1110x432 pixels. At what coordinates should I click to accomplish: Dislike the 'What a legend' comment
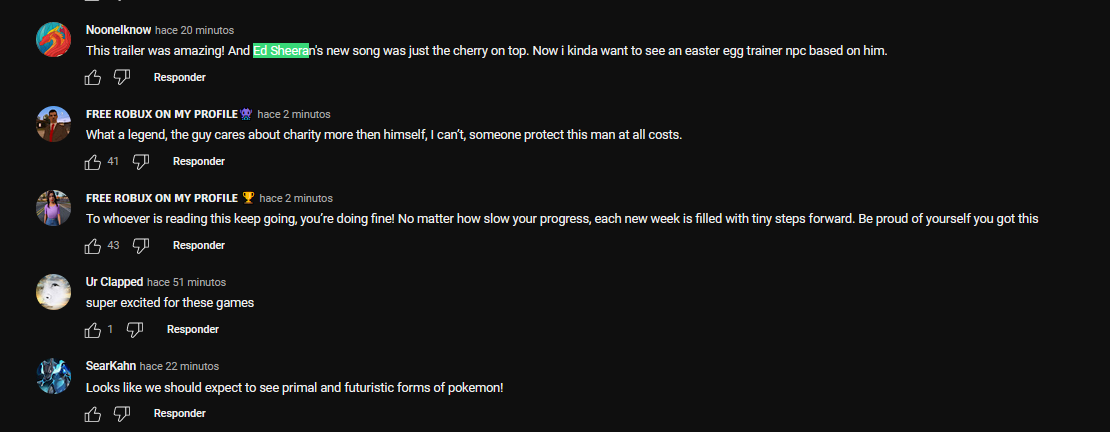(142, 161)
